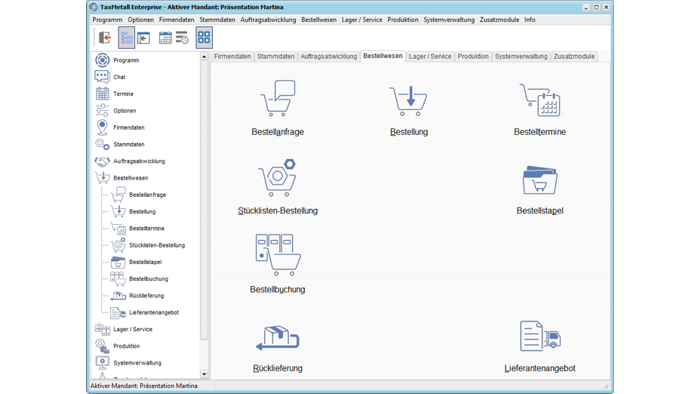
Task: Select the Bestellwesen tab
Action: pos(383,56)
